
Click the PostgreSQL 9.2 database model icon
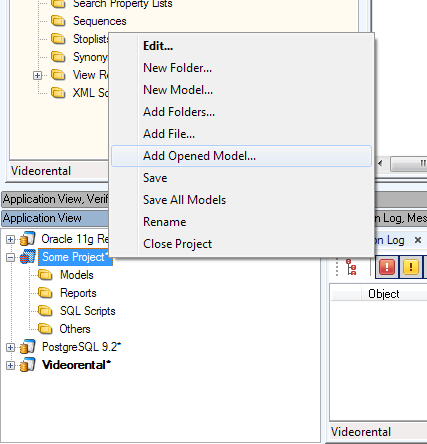point(28,347)
